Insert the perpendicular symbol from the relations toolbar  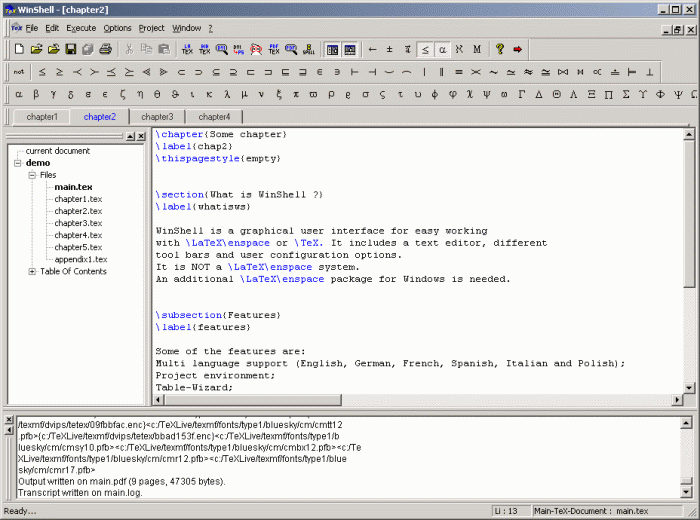coord(650,72)
